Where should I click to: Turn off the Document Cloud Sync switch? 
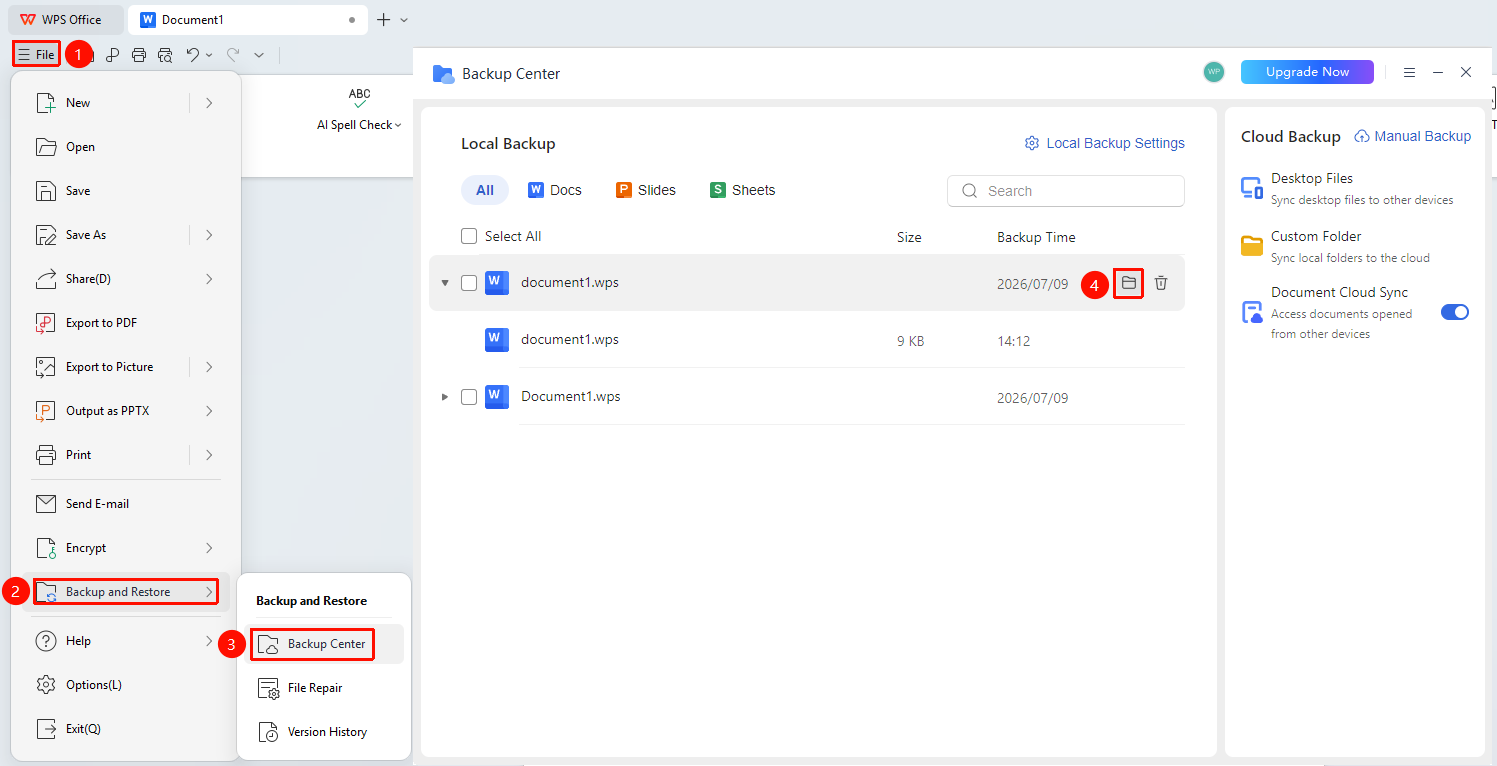pos(1455,312)
